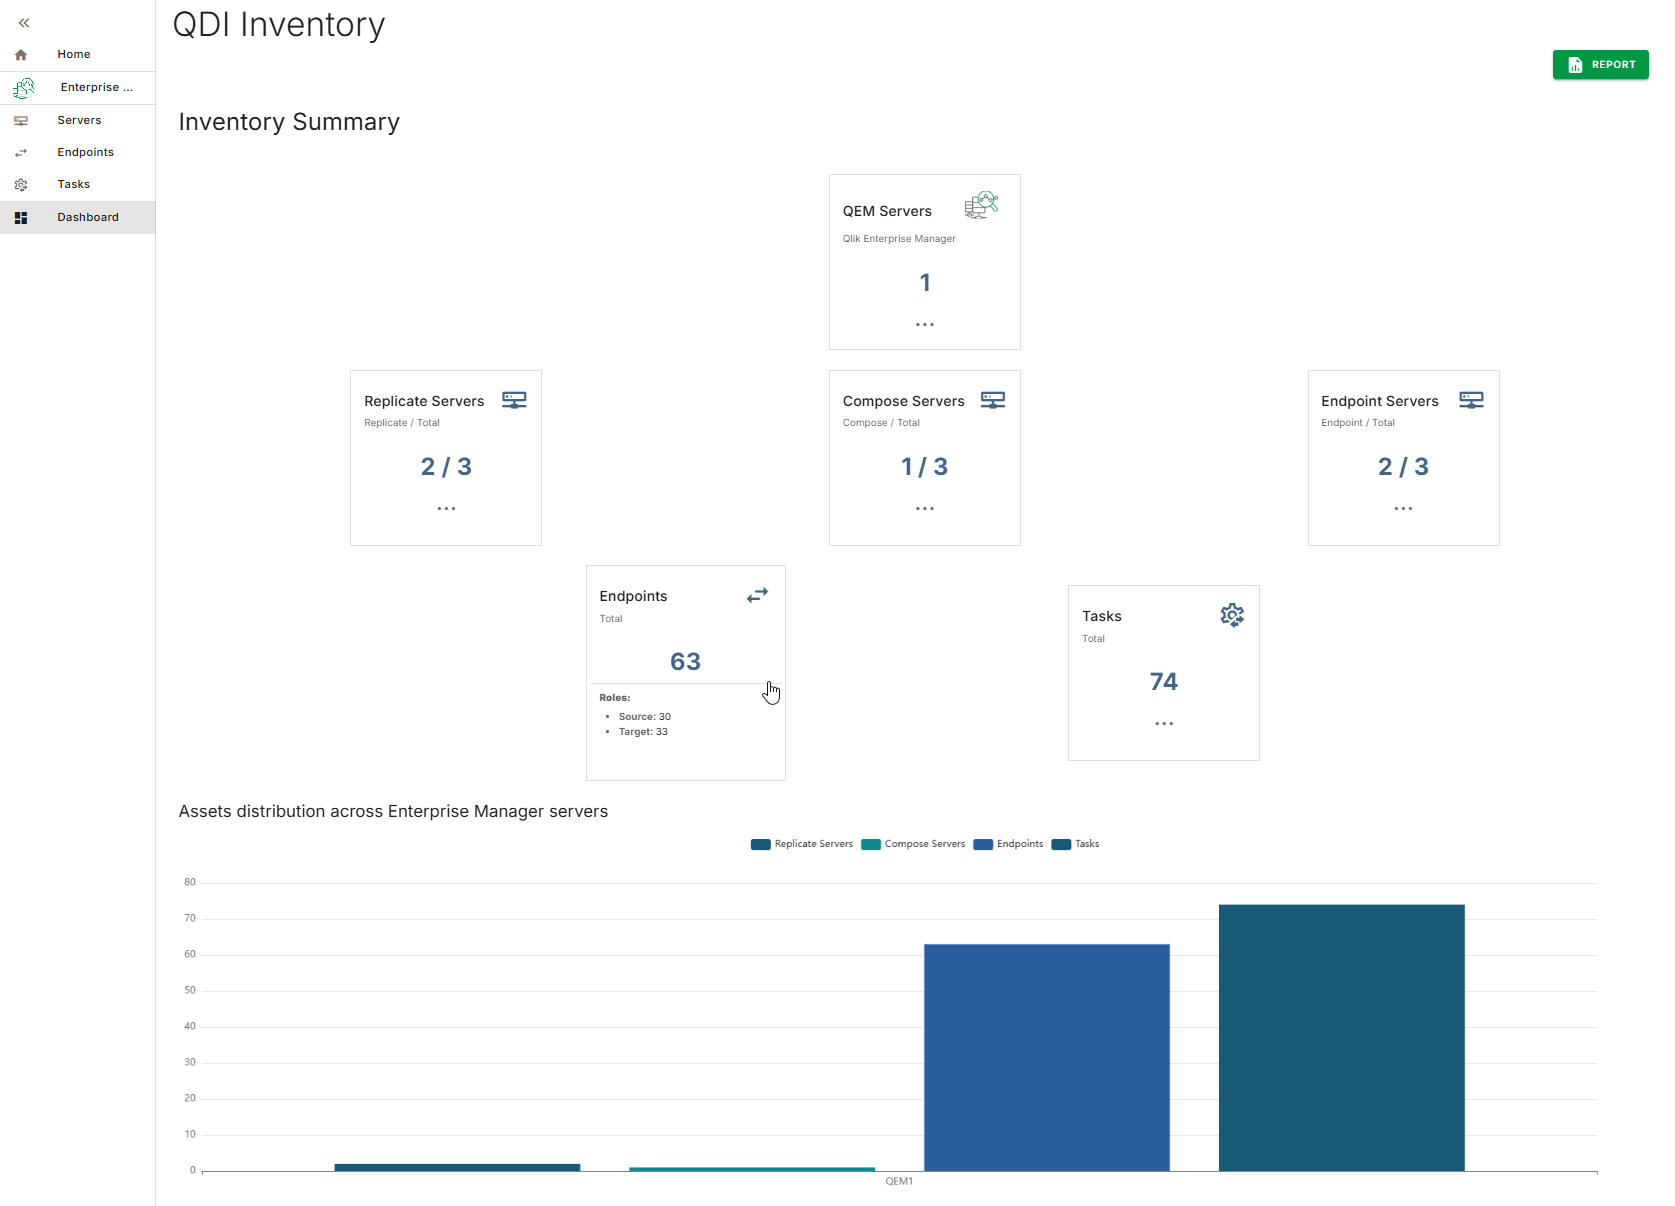Viewport: 1675px width, 1206px height.
Task: Go to Home from the sidebar
Action: [73, 54]
